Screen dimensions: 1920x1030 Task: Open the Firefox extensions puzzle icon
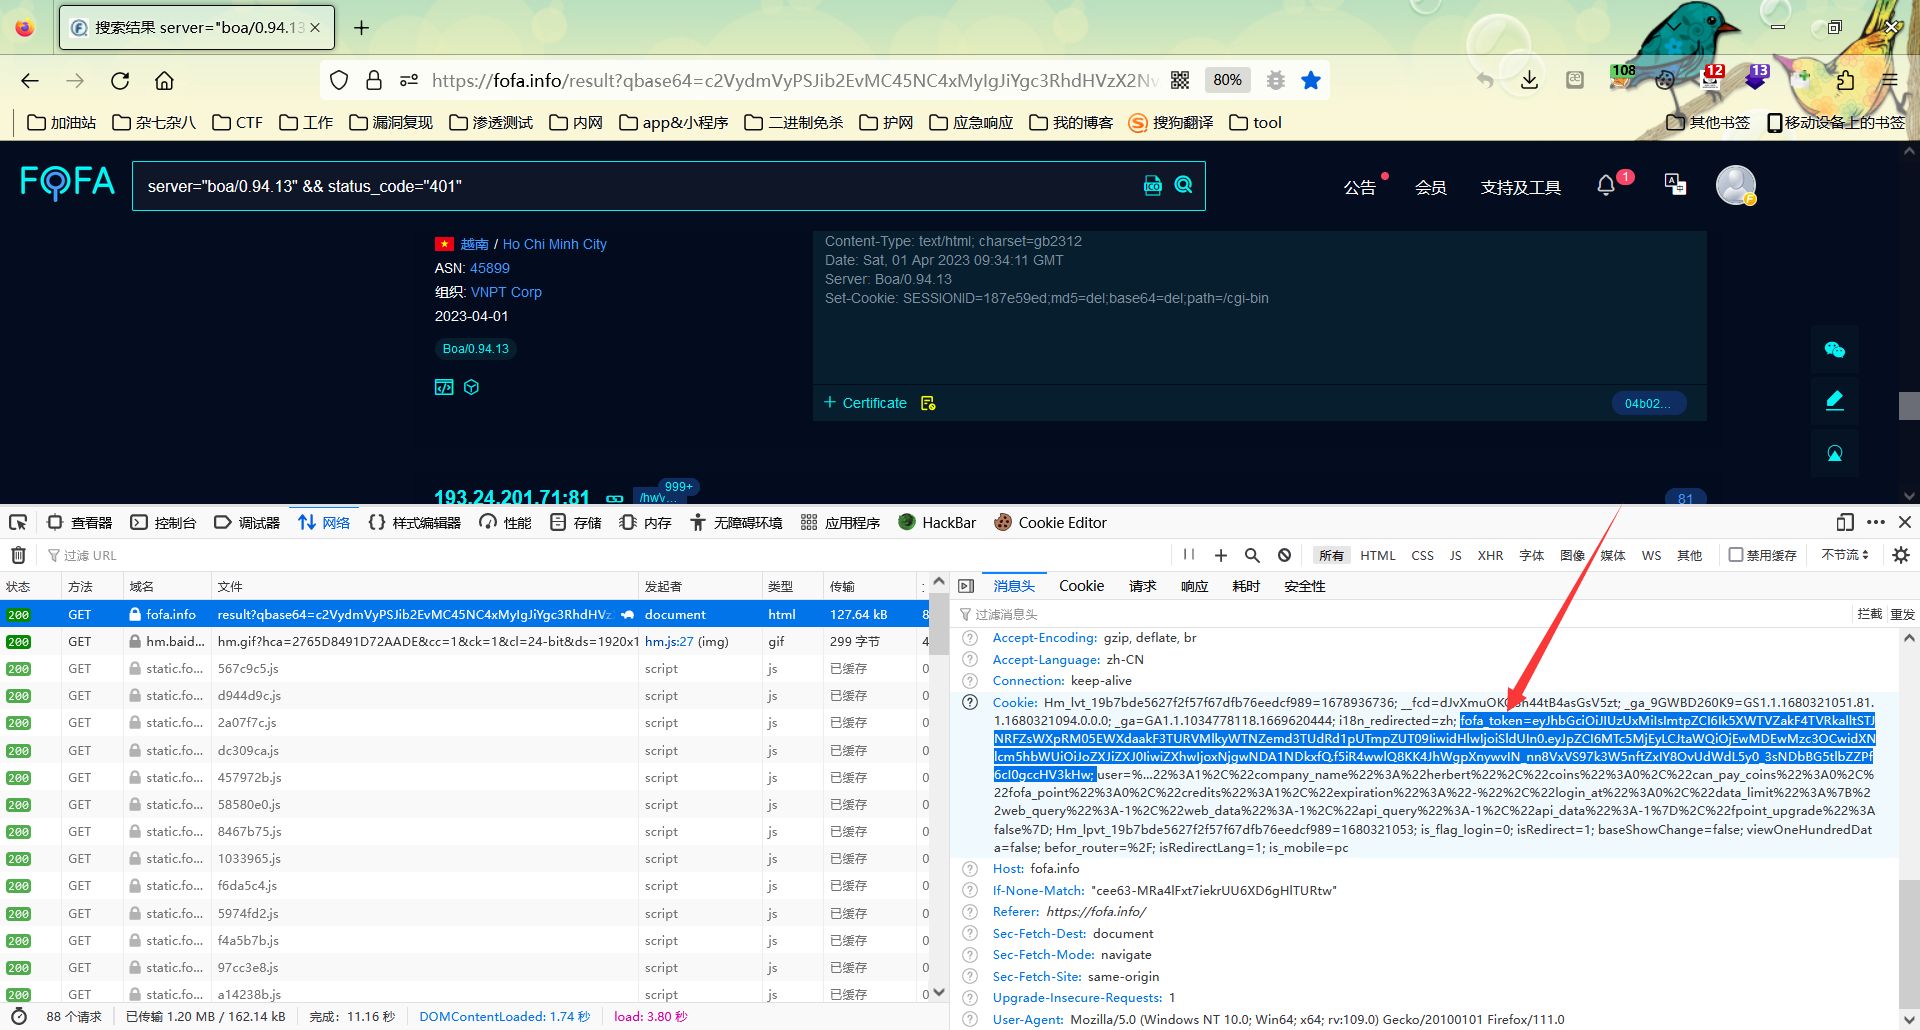[1846, 80]
